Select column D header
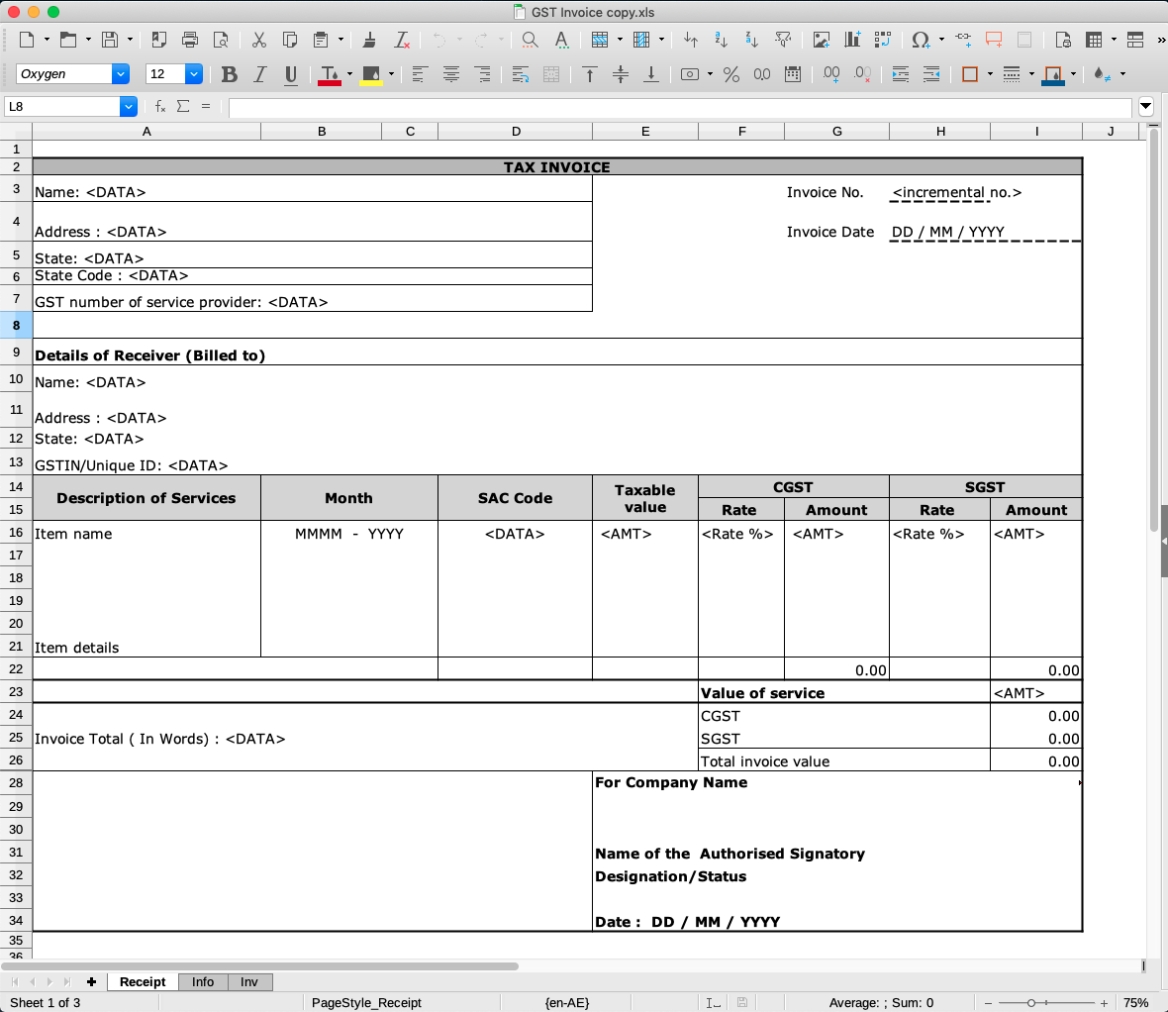Image resolution: width=1168 pixels, height=1012 pixels. coord(515,131)
